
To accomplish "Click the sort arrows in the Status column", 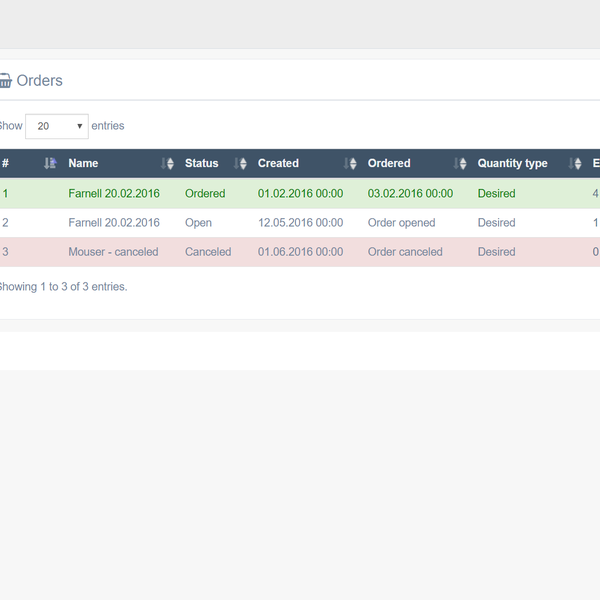I will (x=240, y=164).
